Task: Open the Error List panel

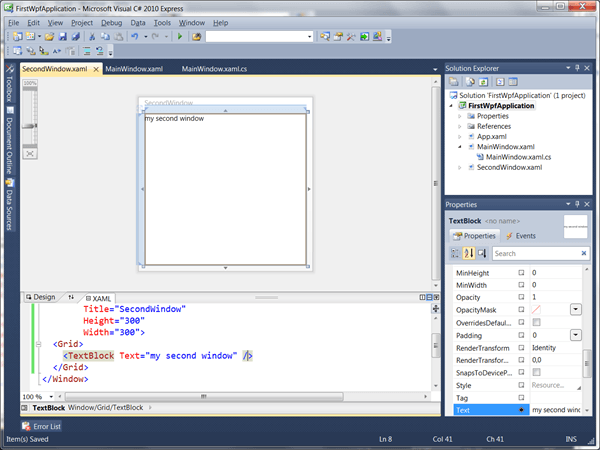Action: coord(41,426)
